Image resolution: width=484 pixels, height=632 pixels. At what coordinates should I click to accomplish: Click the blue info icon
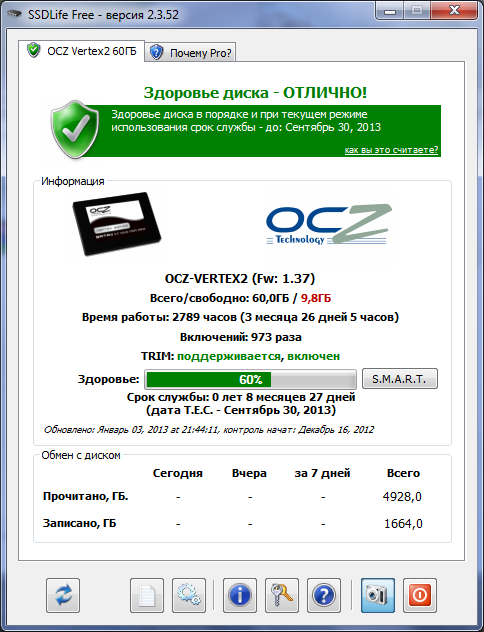pos(240,595)
